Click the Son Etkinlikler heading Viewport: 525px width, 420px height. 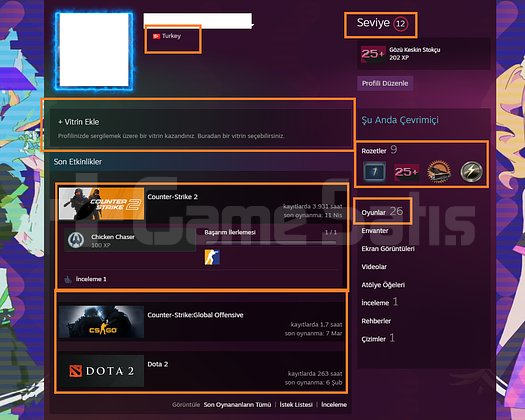point(78,162)
